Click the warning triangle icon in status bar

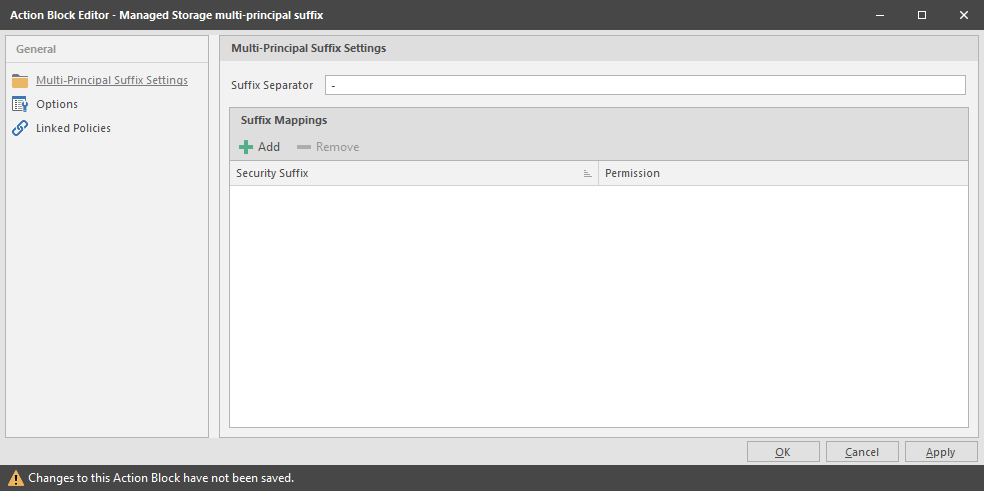(16, 478)
